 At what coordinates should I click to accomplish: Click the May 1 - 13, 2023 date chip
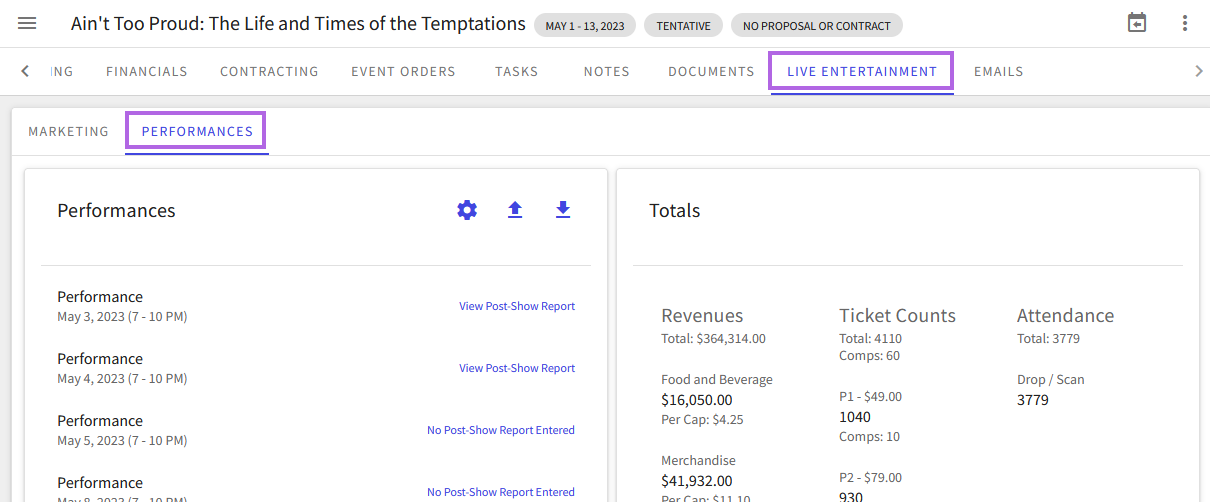pos(585,26)
